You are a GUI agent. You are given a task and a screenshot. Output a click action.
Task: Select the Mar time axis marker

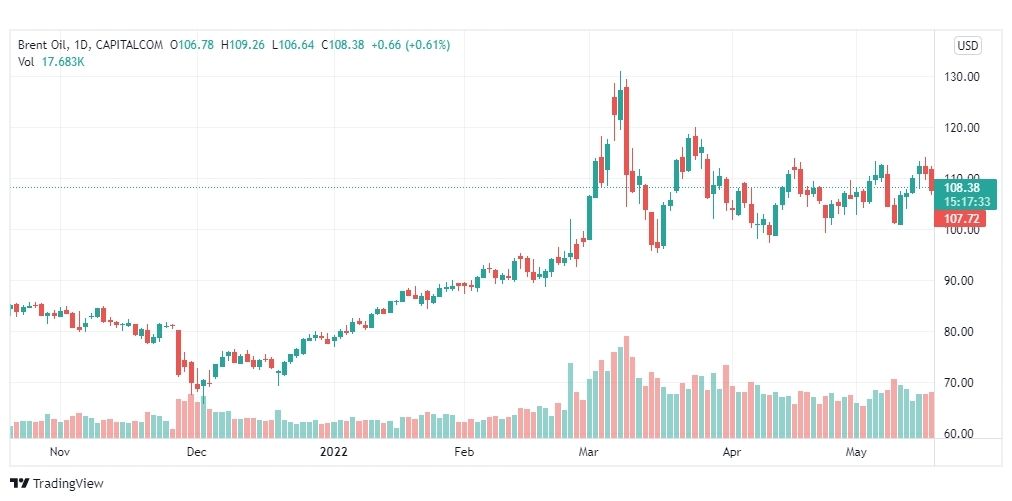pos(588,452)
